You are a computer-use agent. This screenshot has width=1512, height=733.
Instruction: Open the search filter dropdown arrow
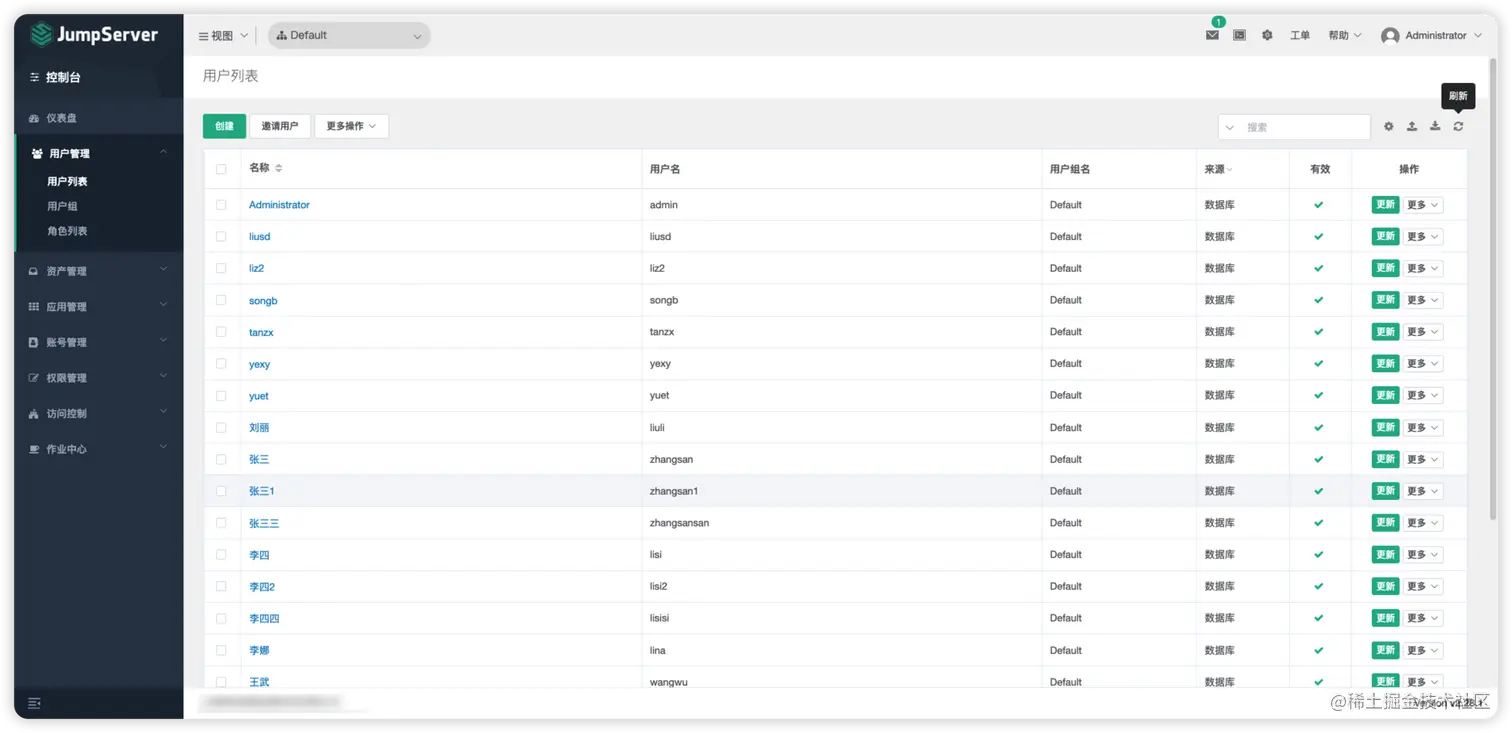click(1230, 127)
